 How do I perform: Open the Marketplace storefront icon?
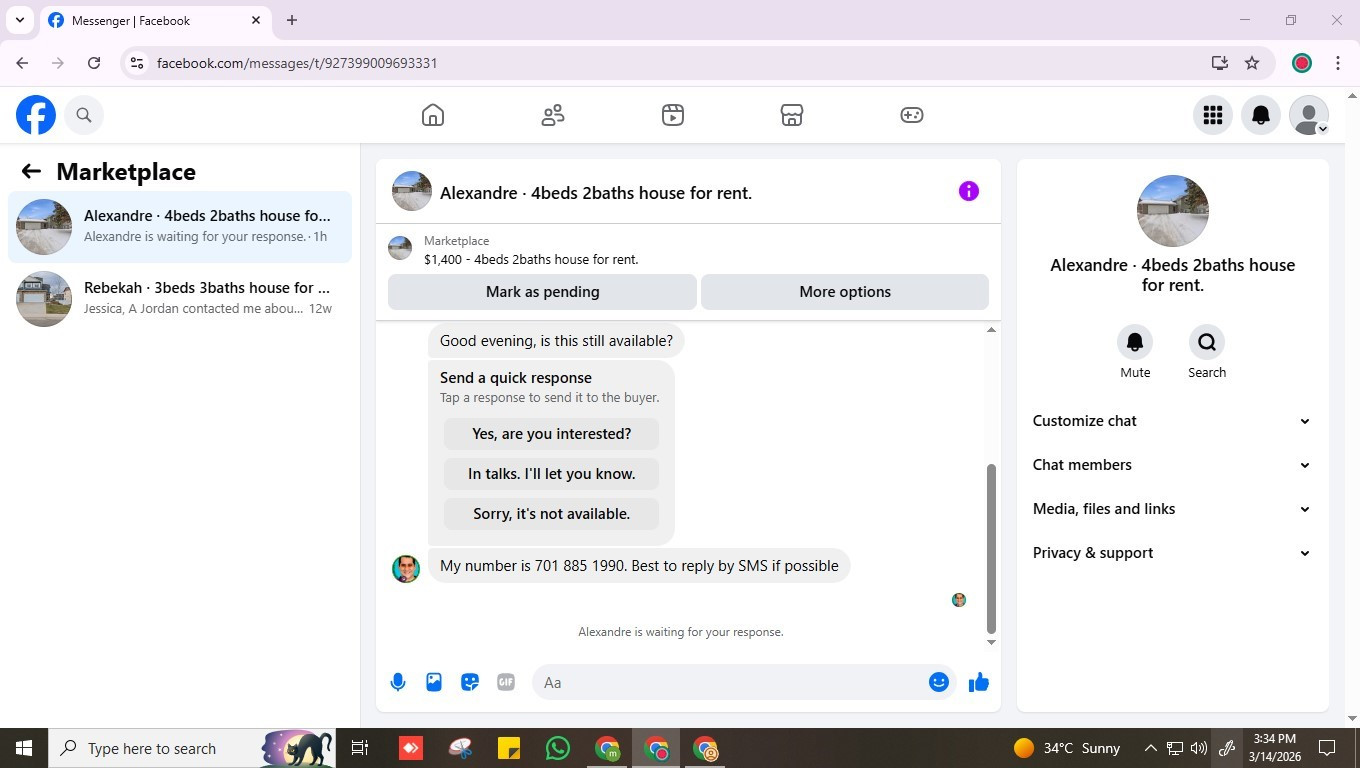(792, 115)
